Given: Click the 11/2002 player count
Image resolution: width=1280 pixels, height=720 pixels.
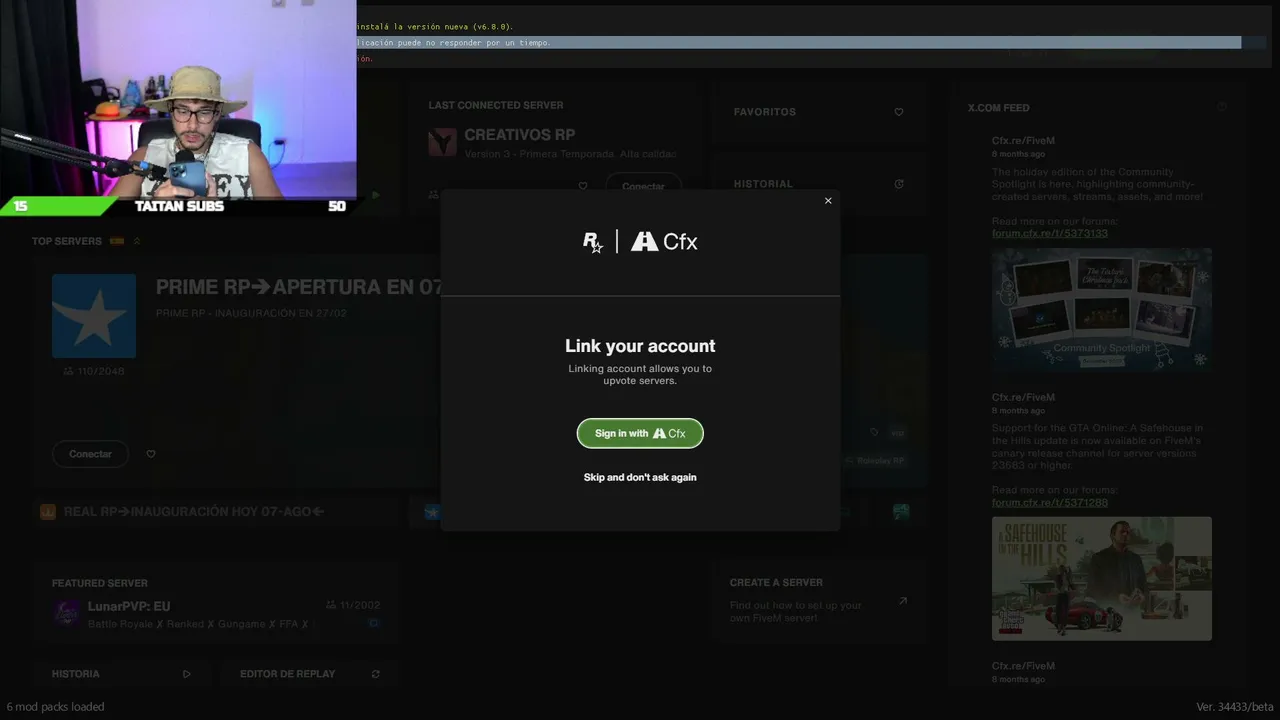Looking at the screenshot, I should point(353,605).
